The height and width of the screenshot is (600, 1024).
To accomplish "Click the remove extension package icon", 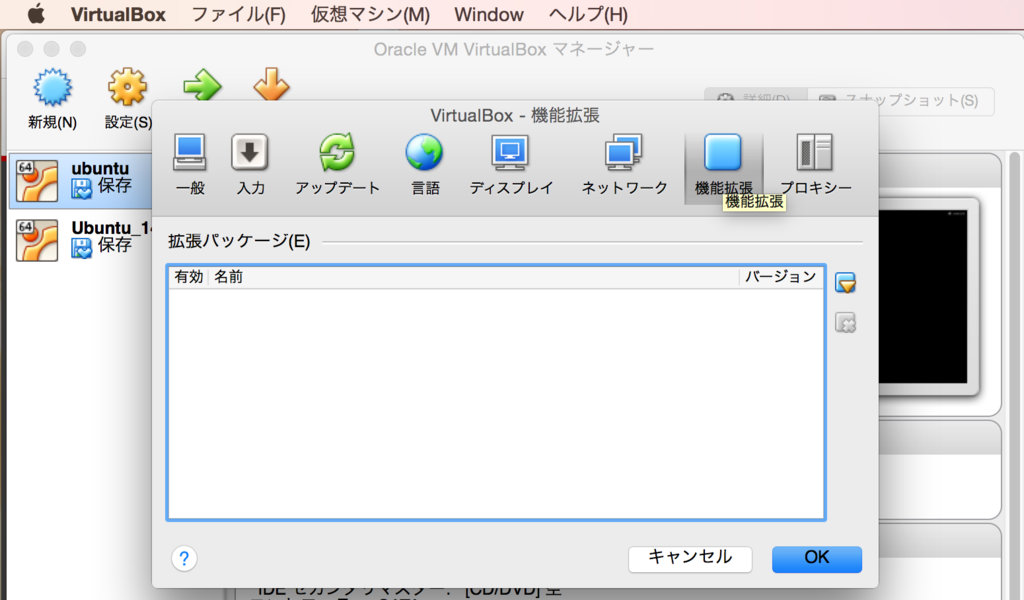I will point(846,323).
